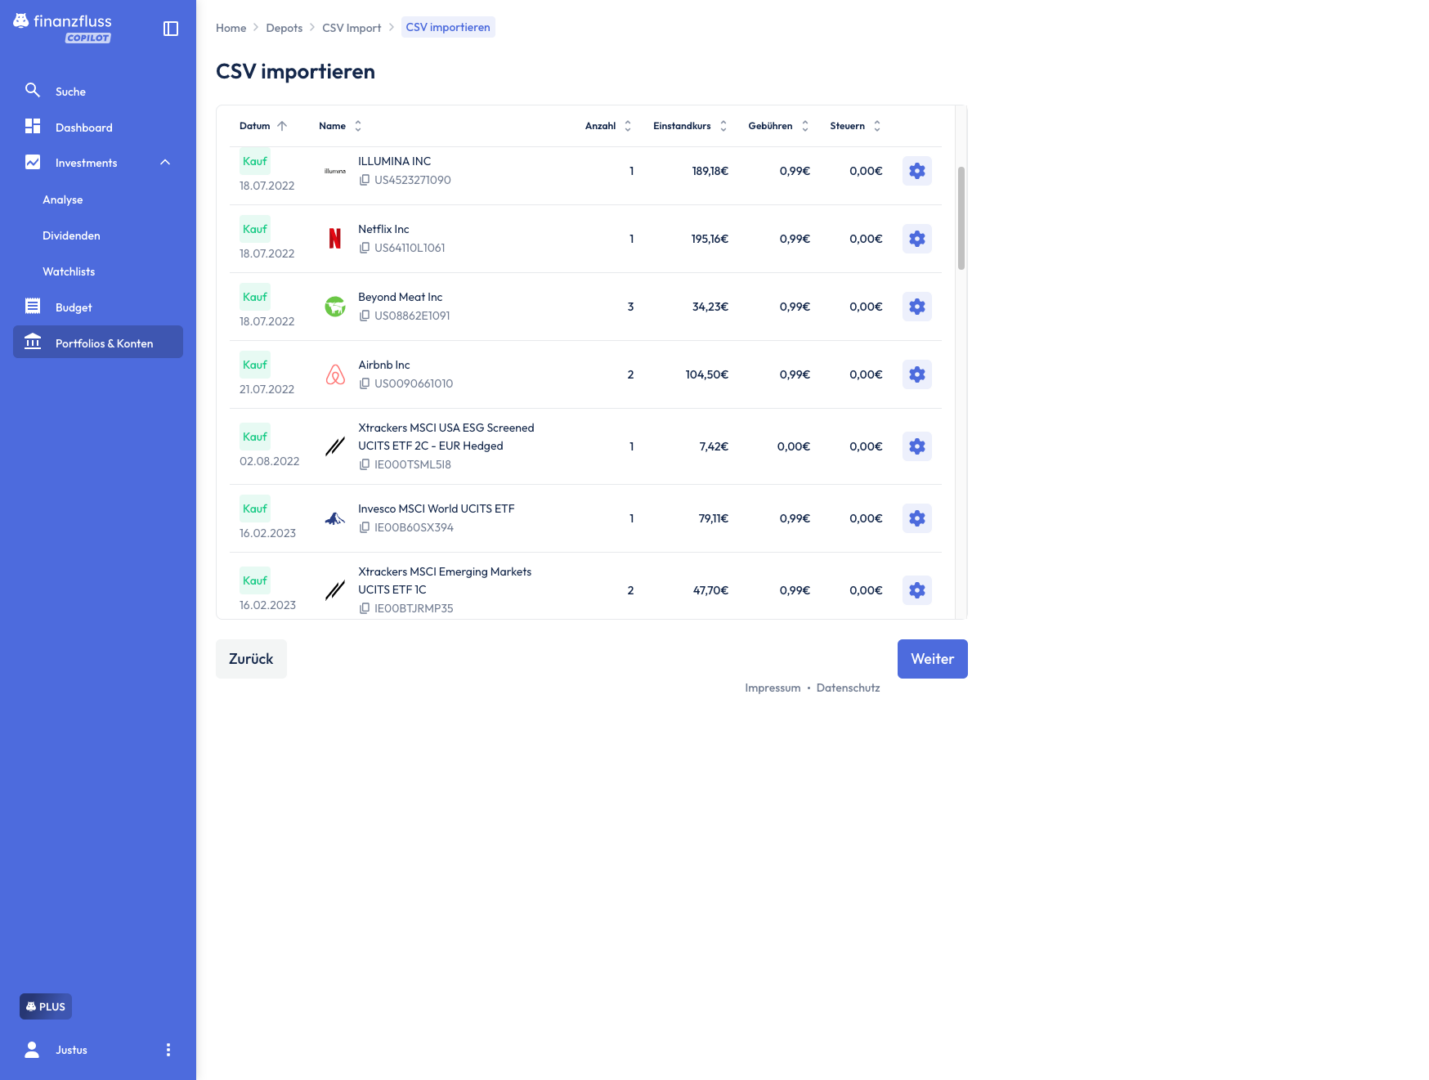Sort table by Gebühren column
The width and height of the screenshot is (1429, 1080).
pos(778,126)
